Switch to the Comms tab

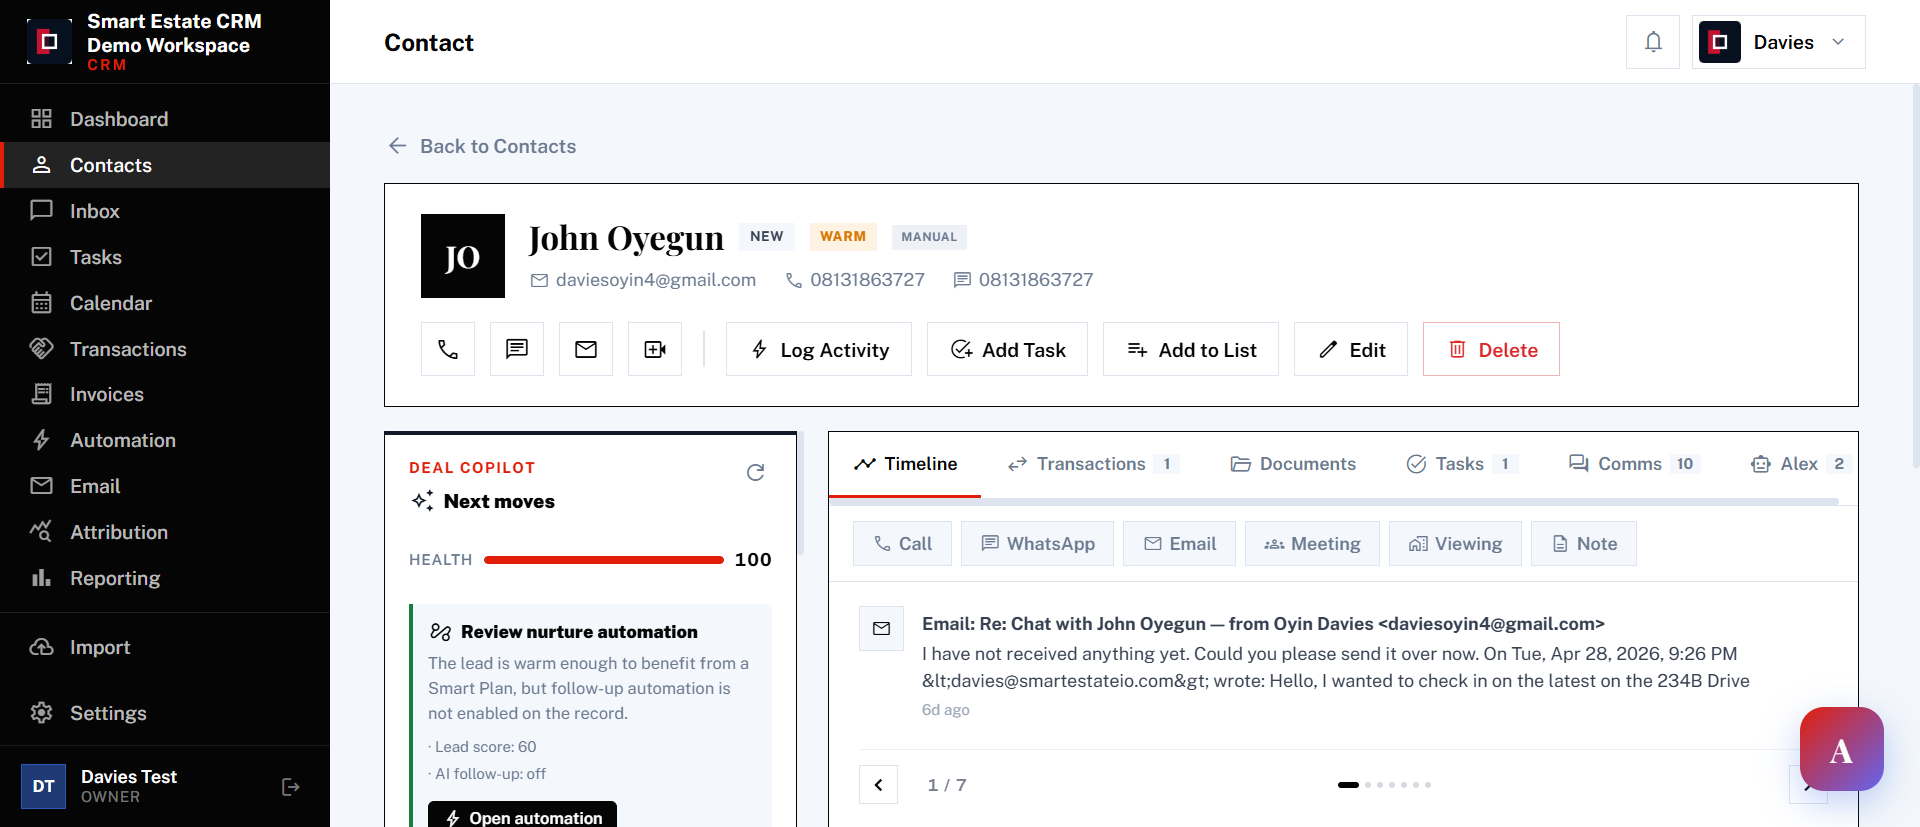click(x=1633, y=464)
